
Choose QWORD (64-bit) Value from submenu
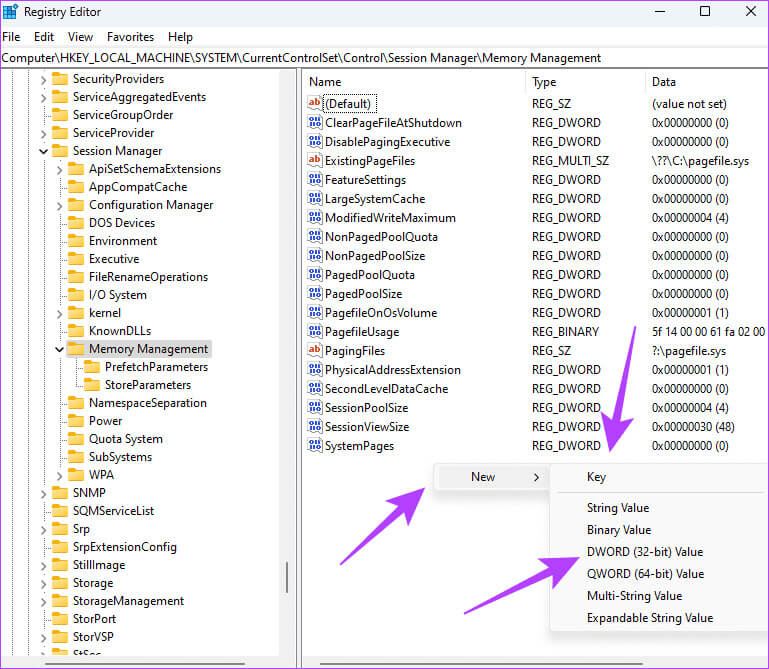(645, 574)
